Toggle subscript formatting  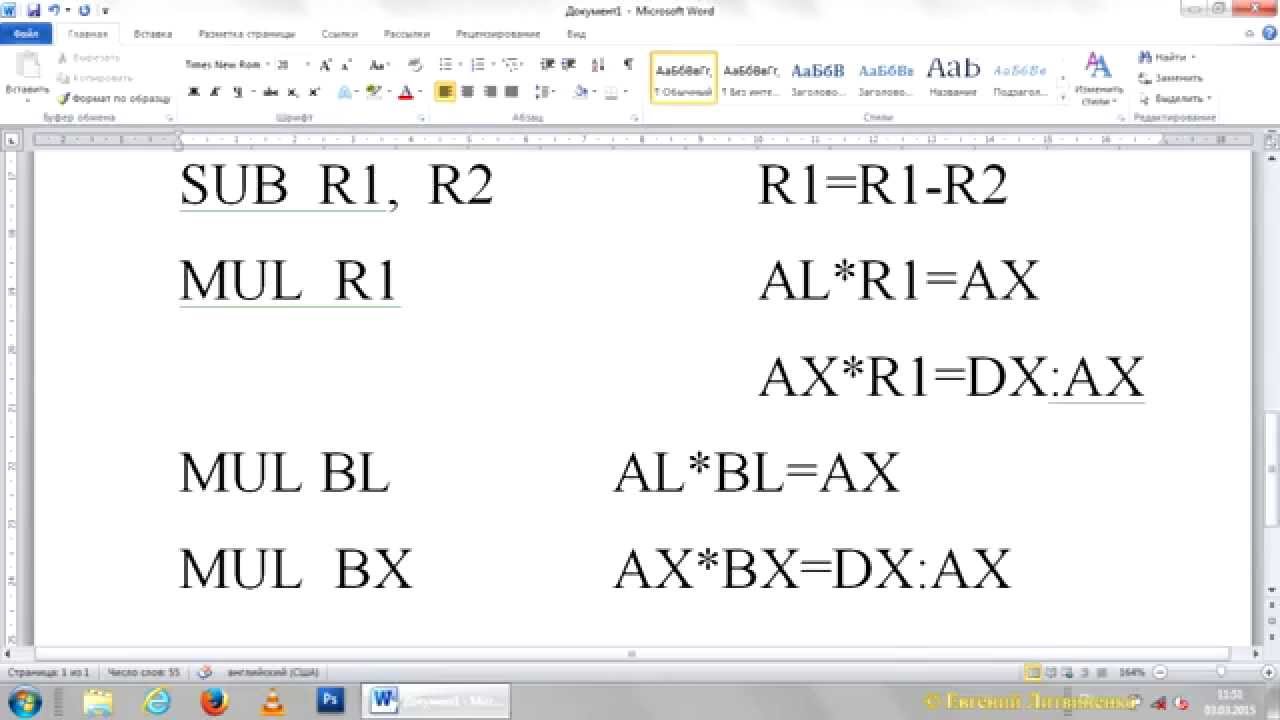point(292,92)
